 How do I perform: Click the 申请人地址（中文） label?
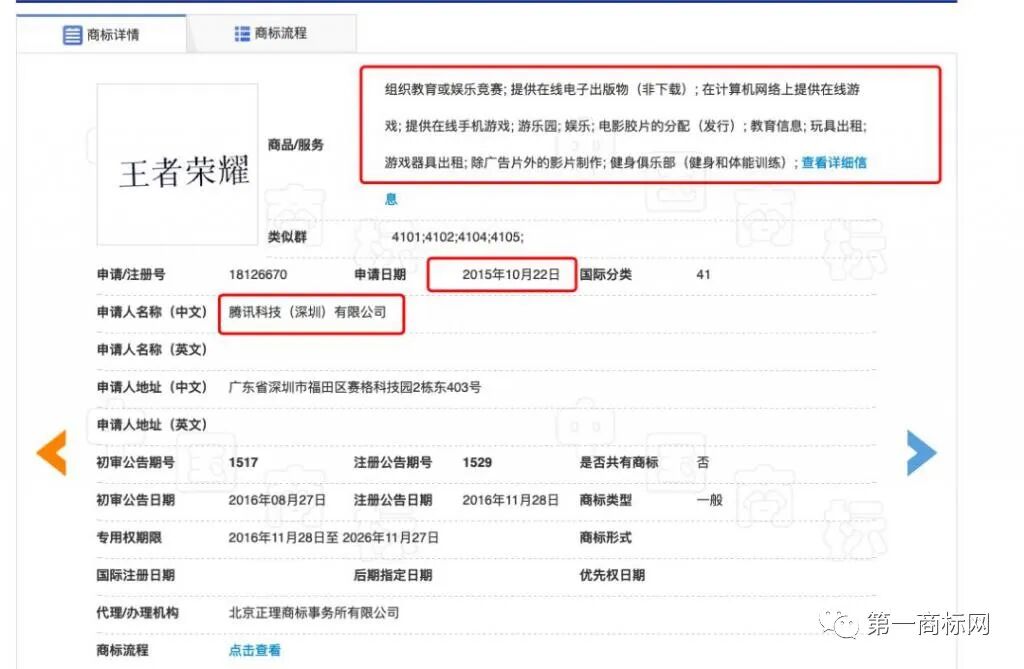[x=152, y=387]
